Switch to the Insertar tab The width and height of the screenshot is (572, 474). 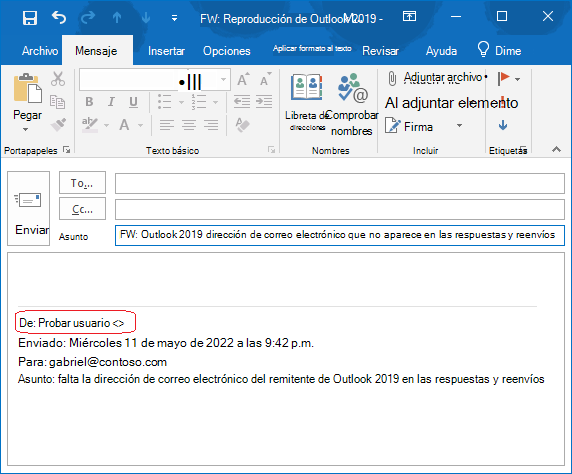click(166, 51)
